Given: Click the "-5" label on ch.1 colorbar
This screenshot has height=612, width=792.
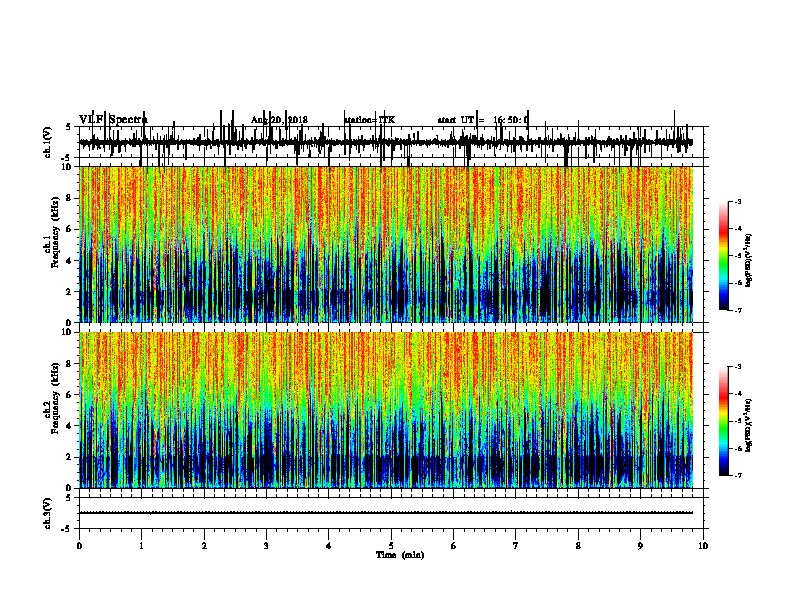Looking at the screenshot, I should coord(738,256).
